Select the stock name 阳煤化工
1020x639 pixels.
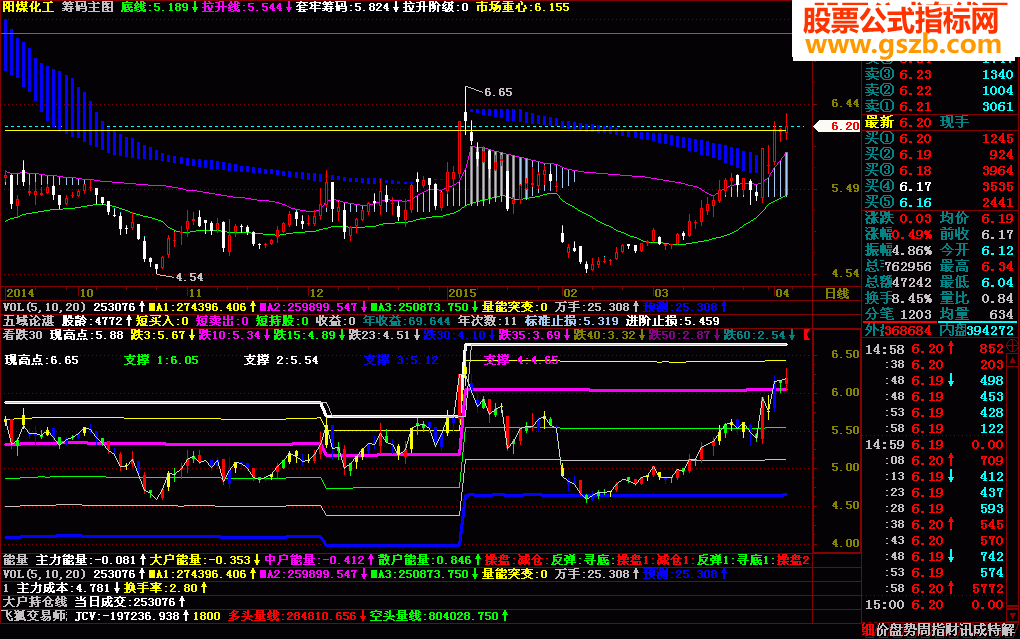(29, 7)
